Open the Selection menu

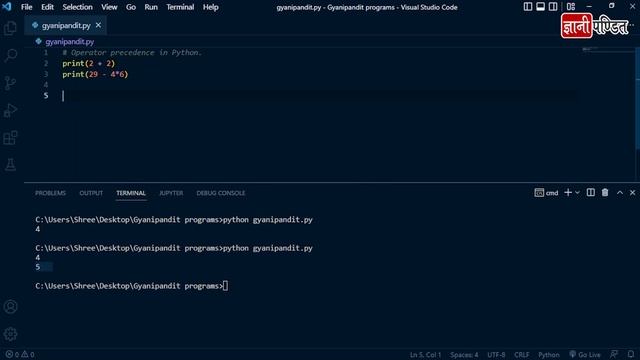pyautogui.click(x=77, y=7)
